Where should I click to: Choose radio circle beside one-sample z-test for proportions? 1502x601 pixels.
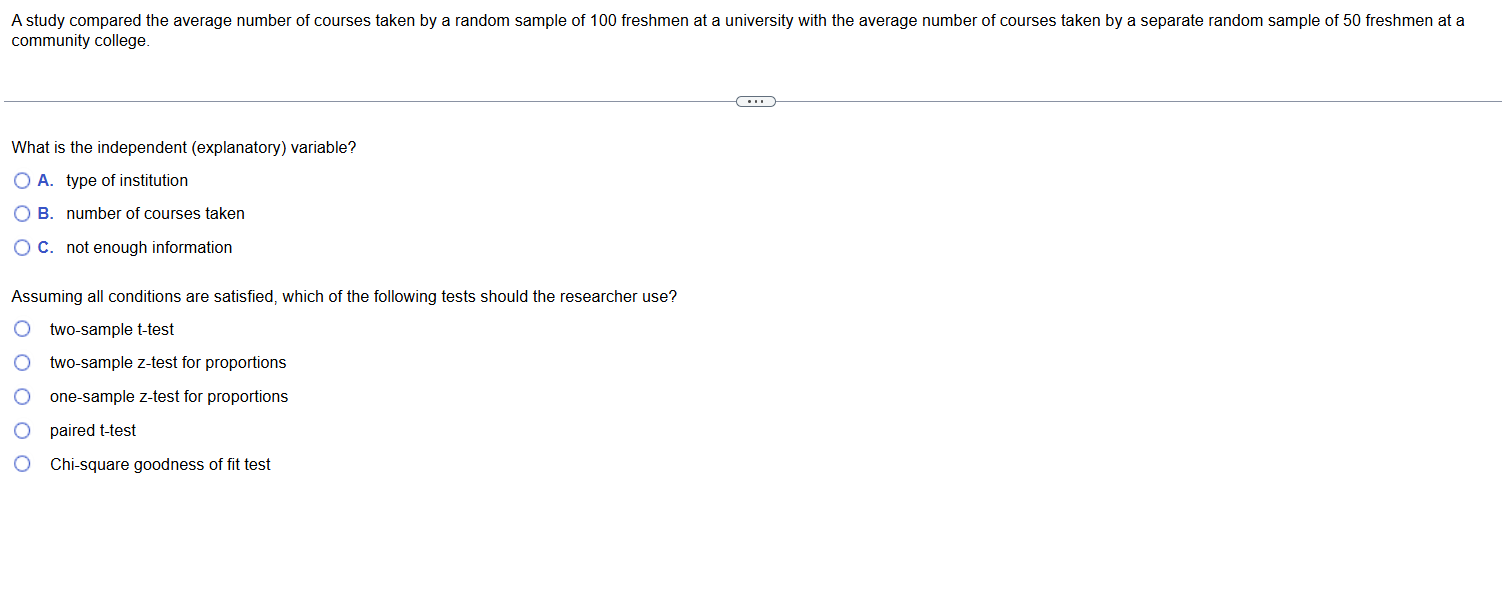pos(22,397)
